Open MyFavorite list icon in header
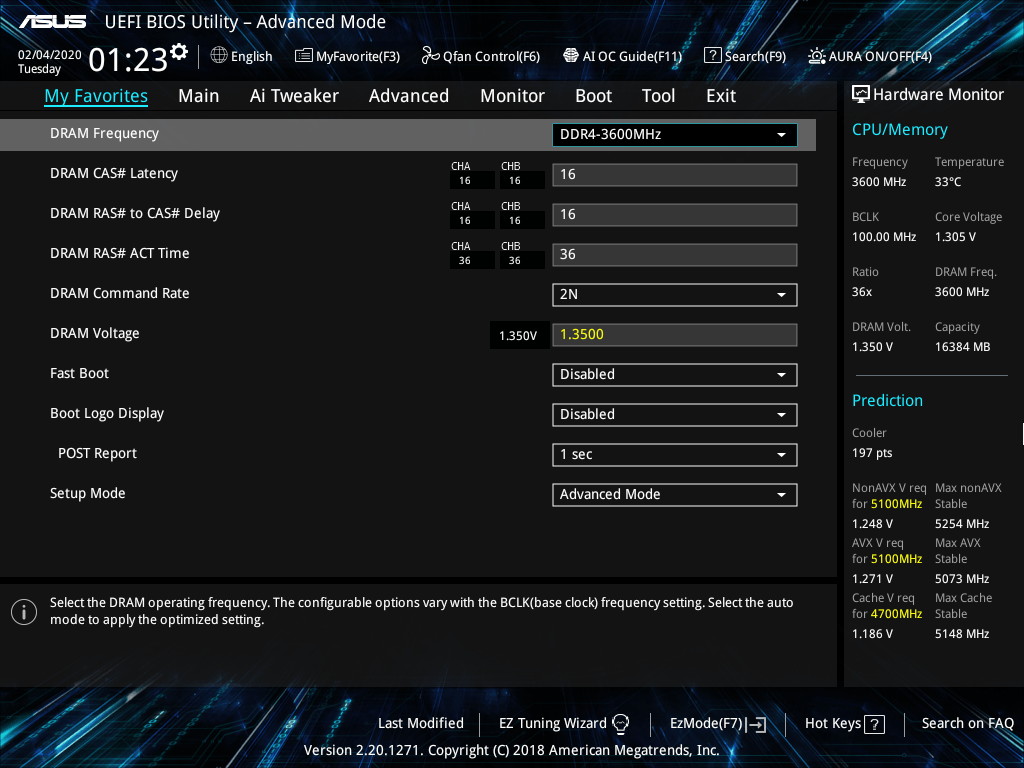 304,56
